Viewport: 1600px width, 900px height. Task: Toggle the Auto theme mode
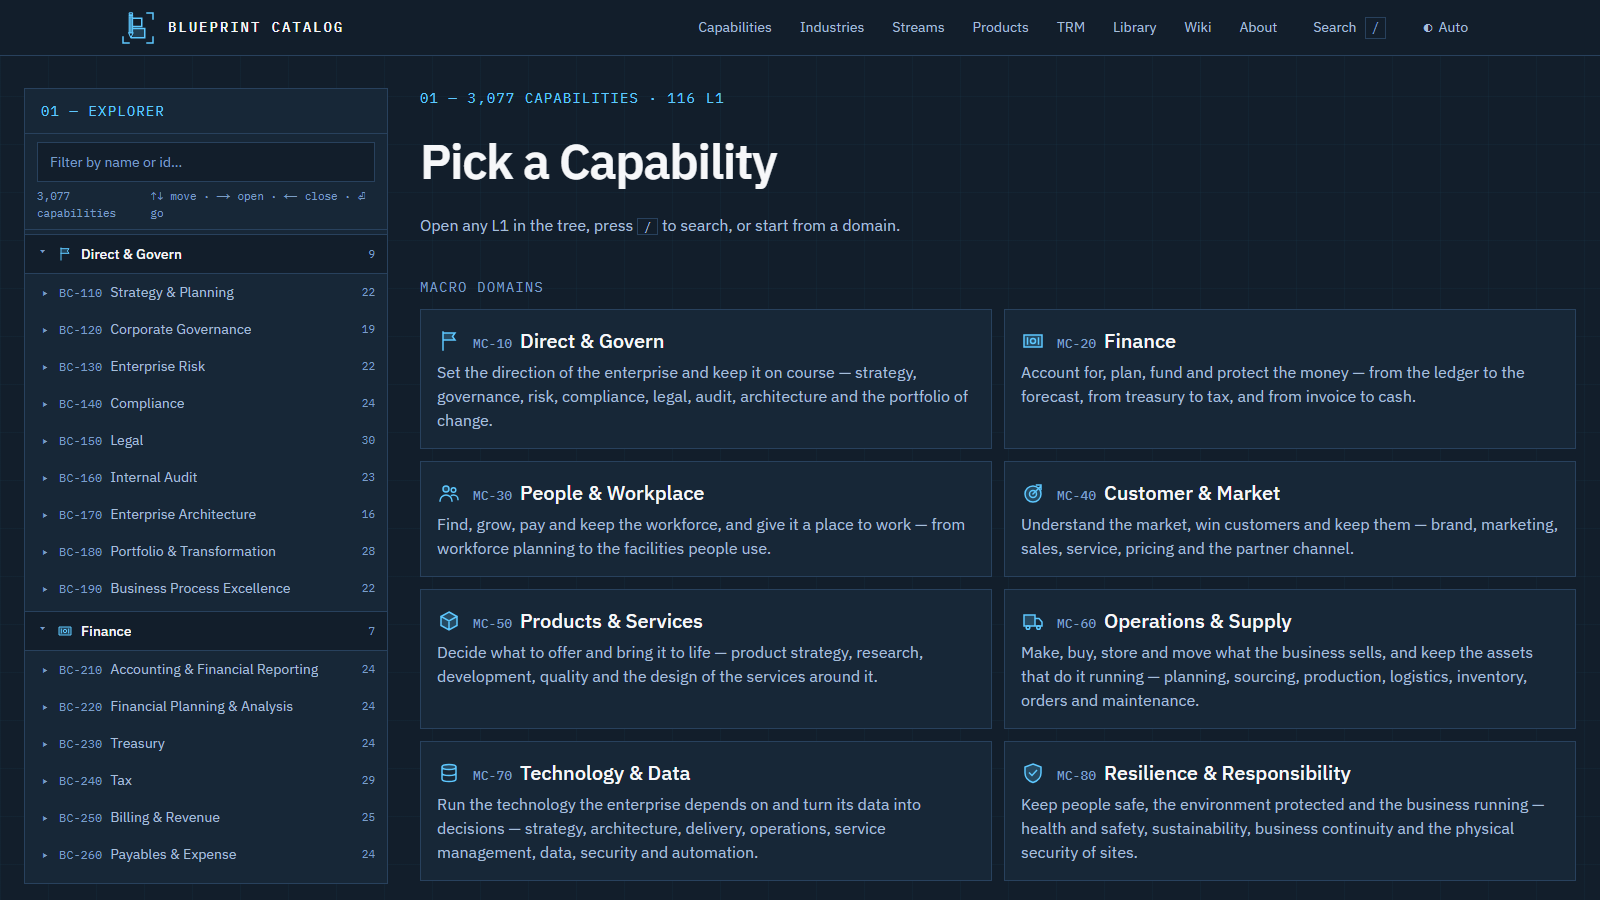click(1445, 28)
